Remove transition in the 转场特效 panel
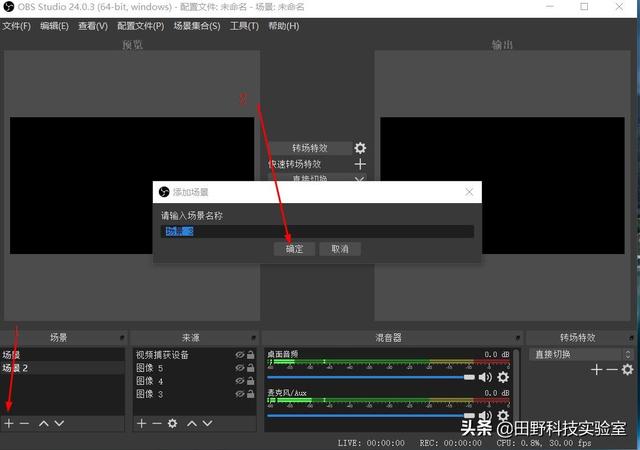Image resolution: width=640 pixels, height=450 pixels. coord(611,370)
